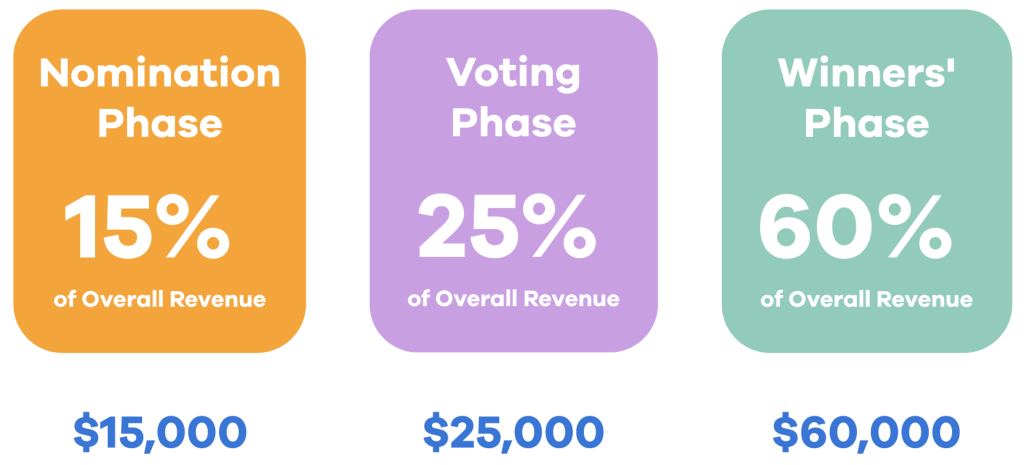This screenshot has width=1024, height=465.
Task: Click the word "Nomination" in the orange card
Action: coord(159,73)
